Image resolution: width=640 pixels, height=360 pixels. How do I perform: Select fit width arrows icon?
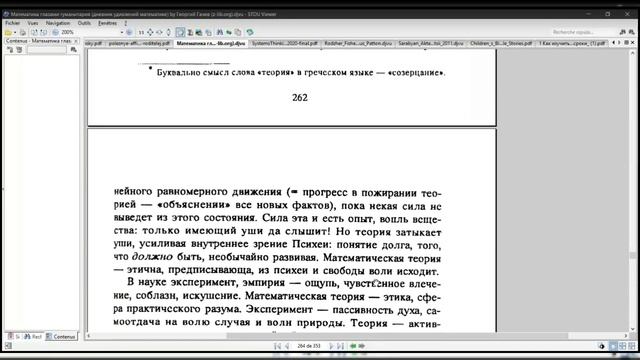[160, 32]
